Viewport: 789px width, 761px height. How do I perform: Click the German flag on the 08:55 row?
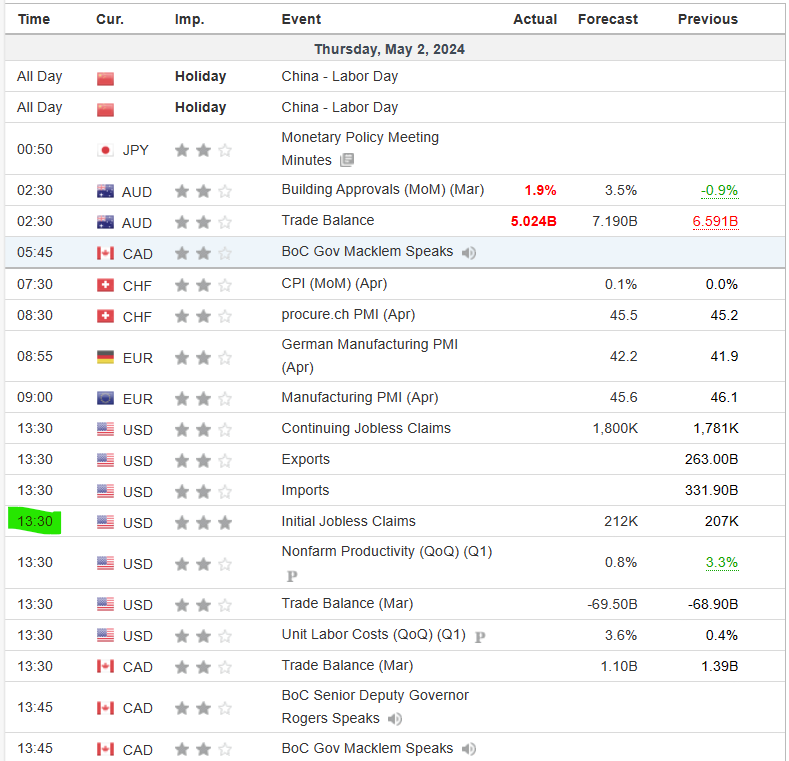point(105,357)
